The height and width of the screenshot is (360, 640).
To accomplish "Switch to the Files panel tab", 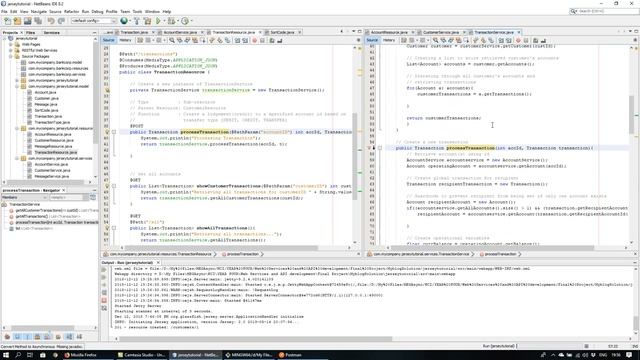I will 30,32.
